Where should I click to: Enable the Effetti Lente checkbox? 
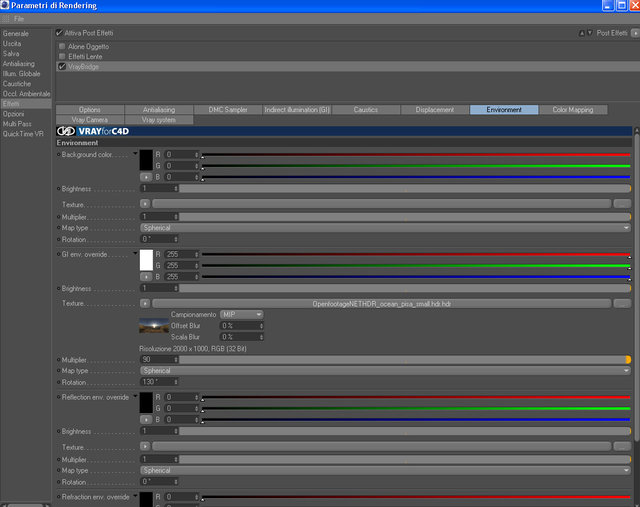(x=62, y=56)
